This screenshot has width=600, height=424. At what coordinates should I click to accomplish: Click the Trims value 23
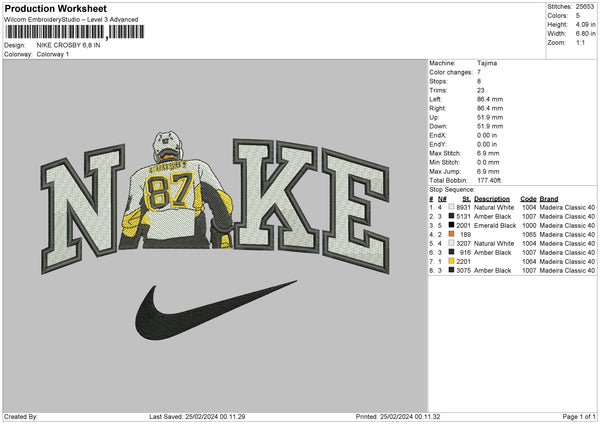pyautogui.click(x=481, y=90)
